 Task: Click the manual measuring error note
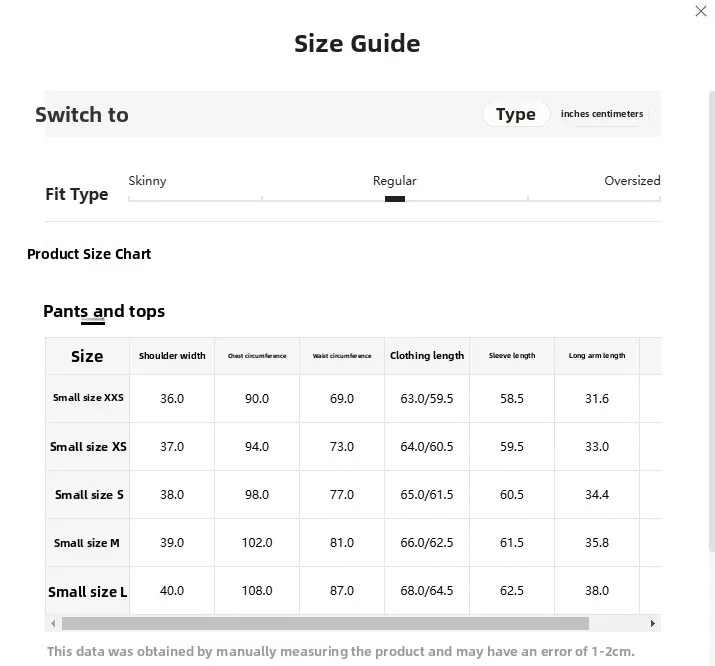(341, 651)
